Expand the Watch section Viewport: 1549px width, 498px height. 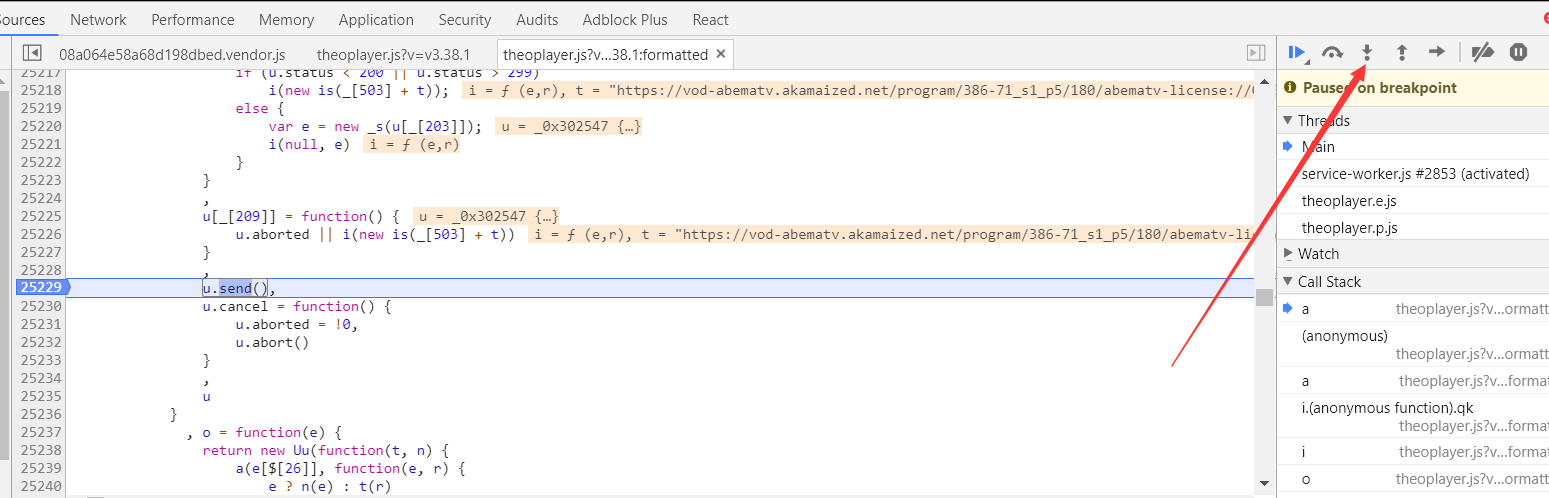tap(1288, 254)
